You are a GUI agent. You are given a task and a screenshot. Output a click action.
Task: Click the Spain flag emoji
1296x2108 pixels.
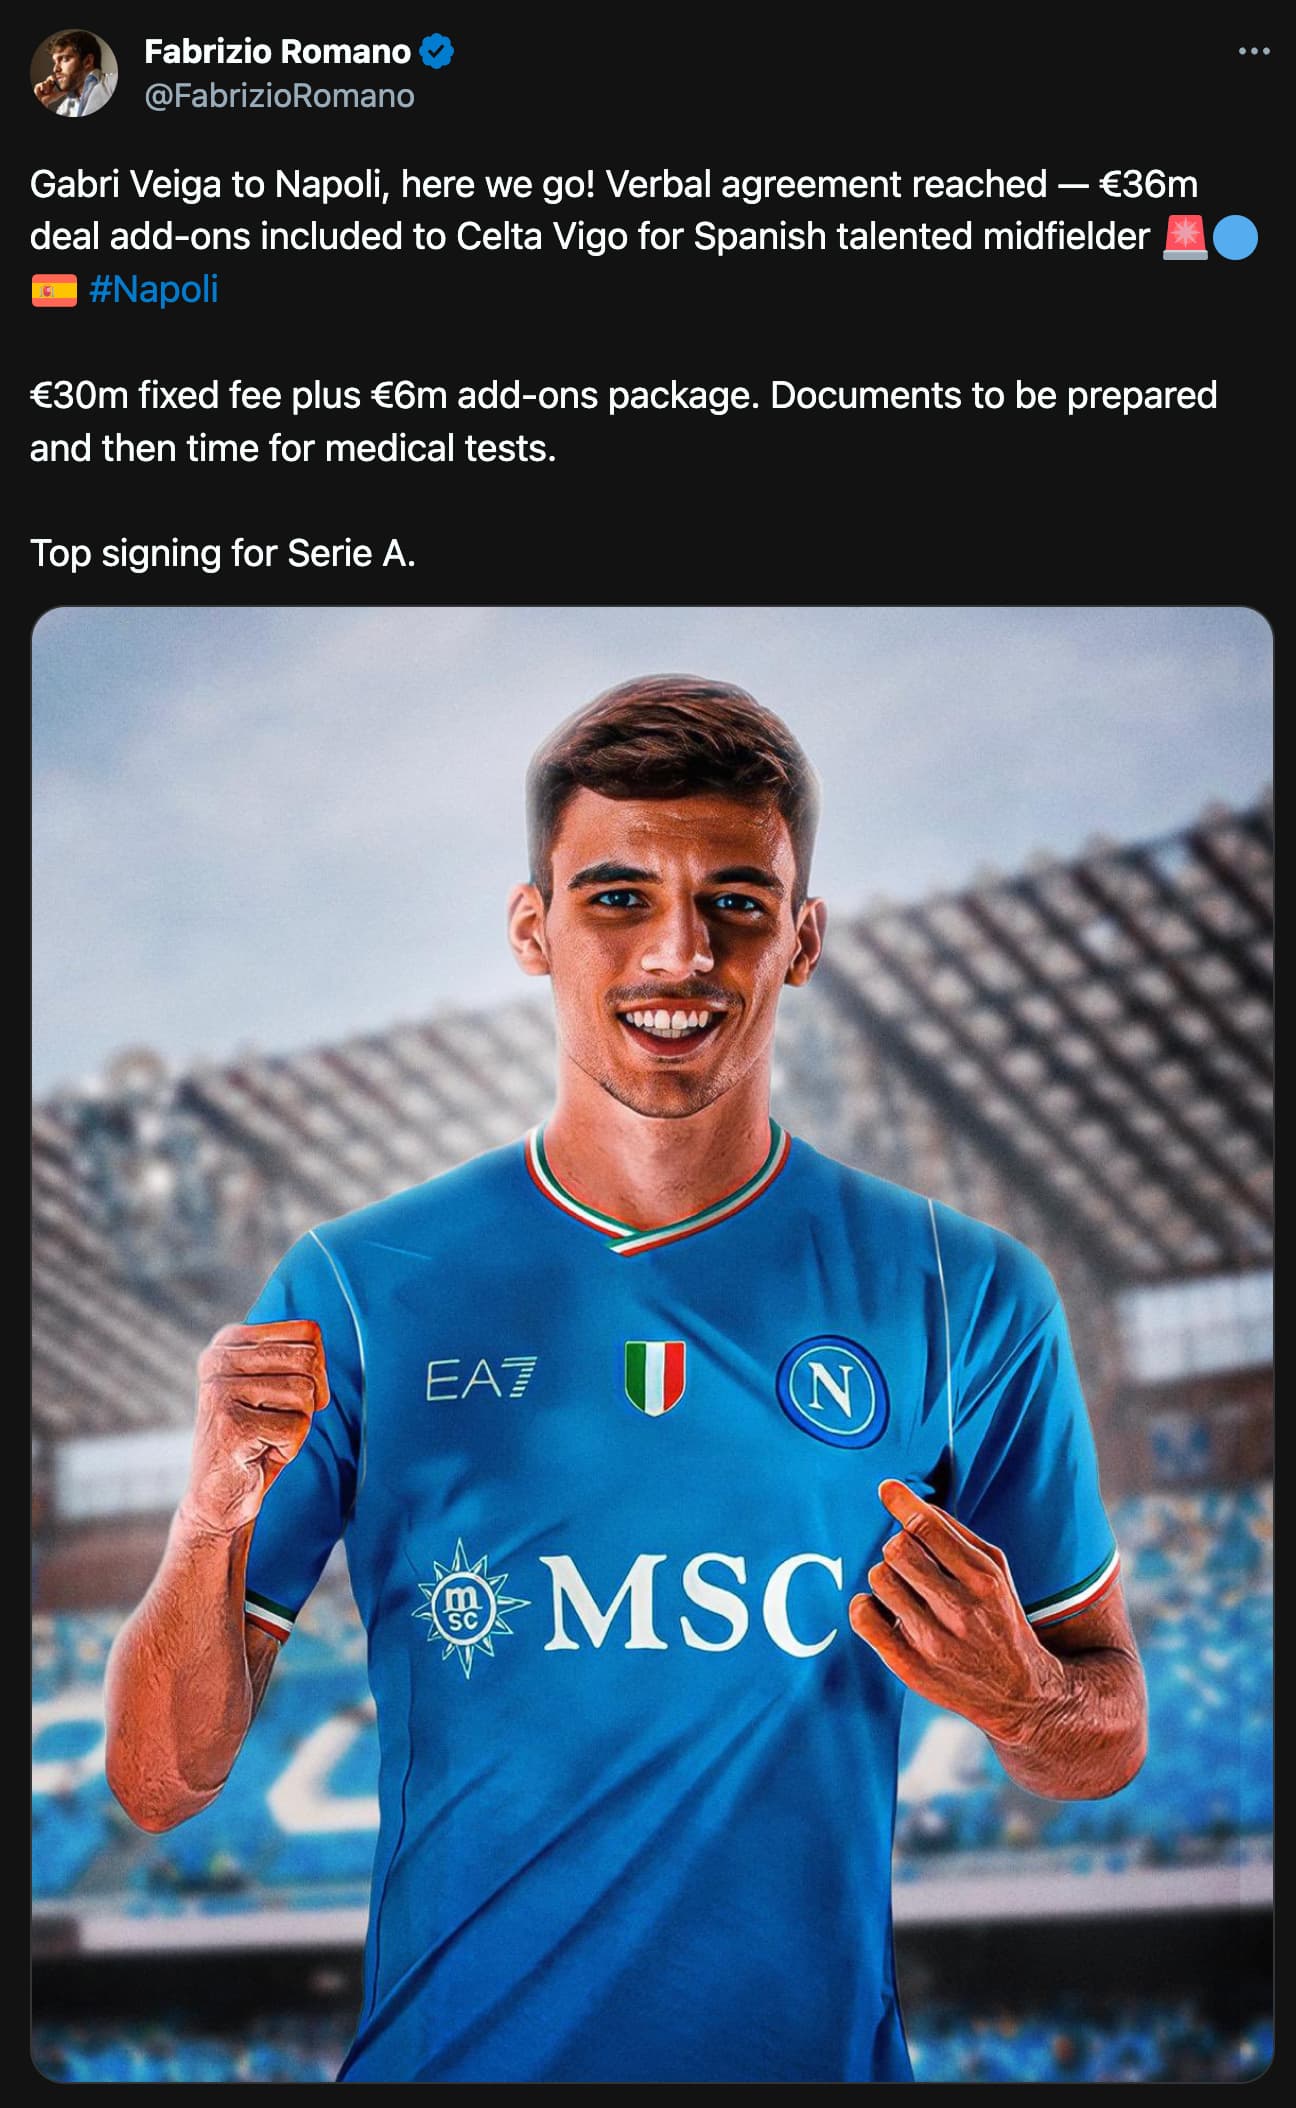54,290
